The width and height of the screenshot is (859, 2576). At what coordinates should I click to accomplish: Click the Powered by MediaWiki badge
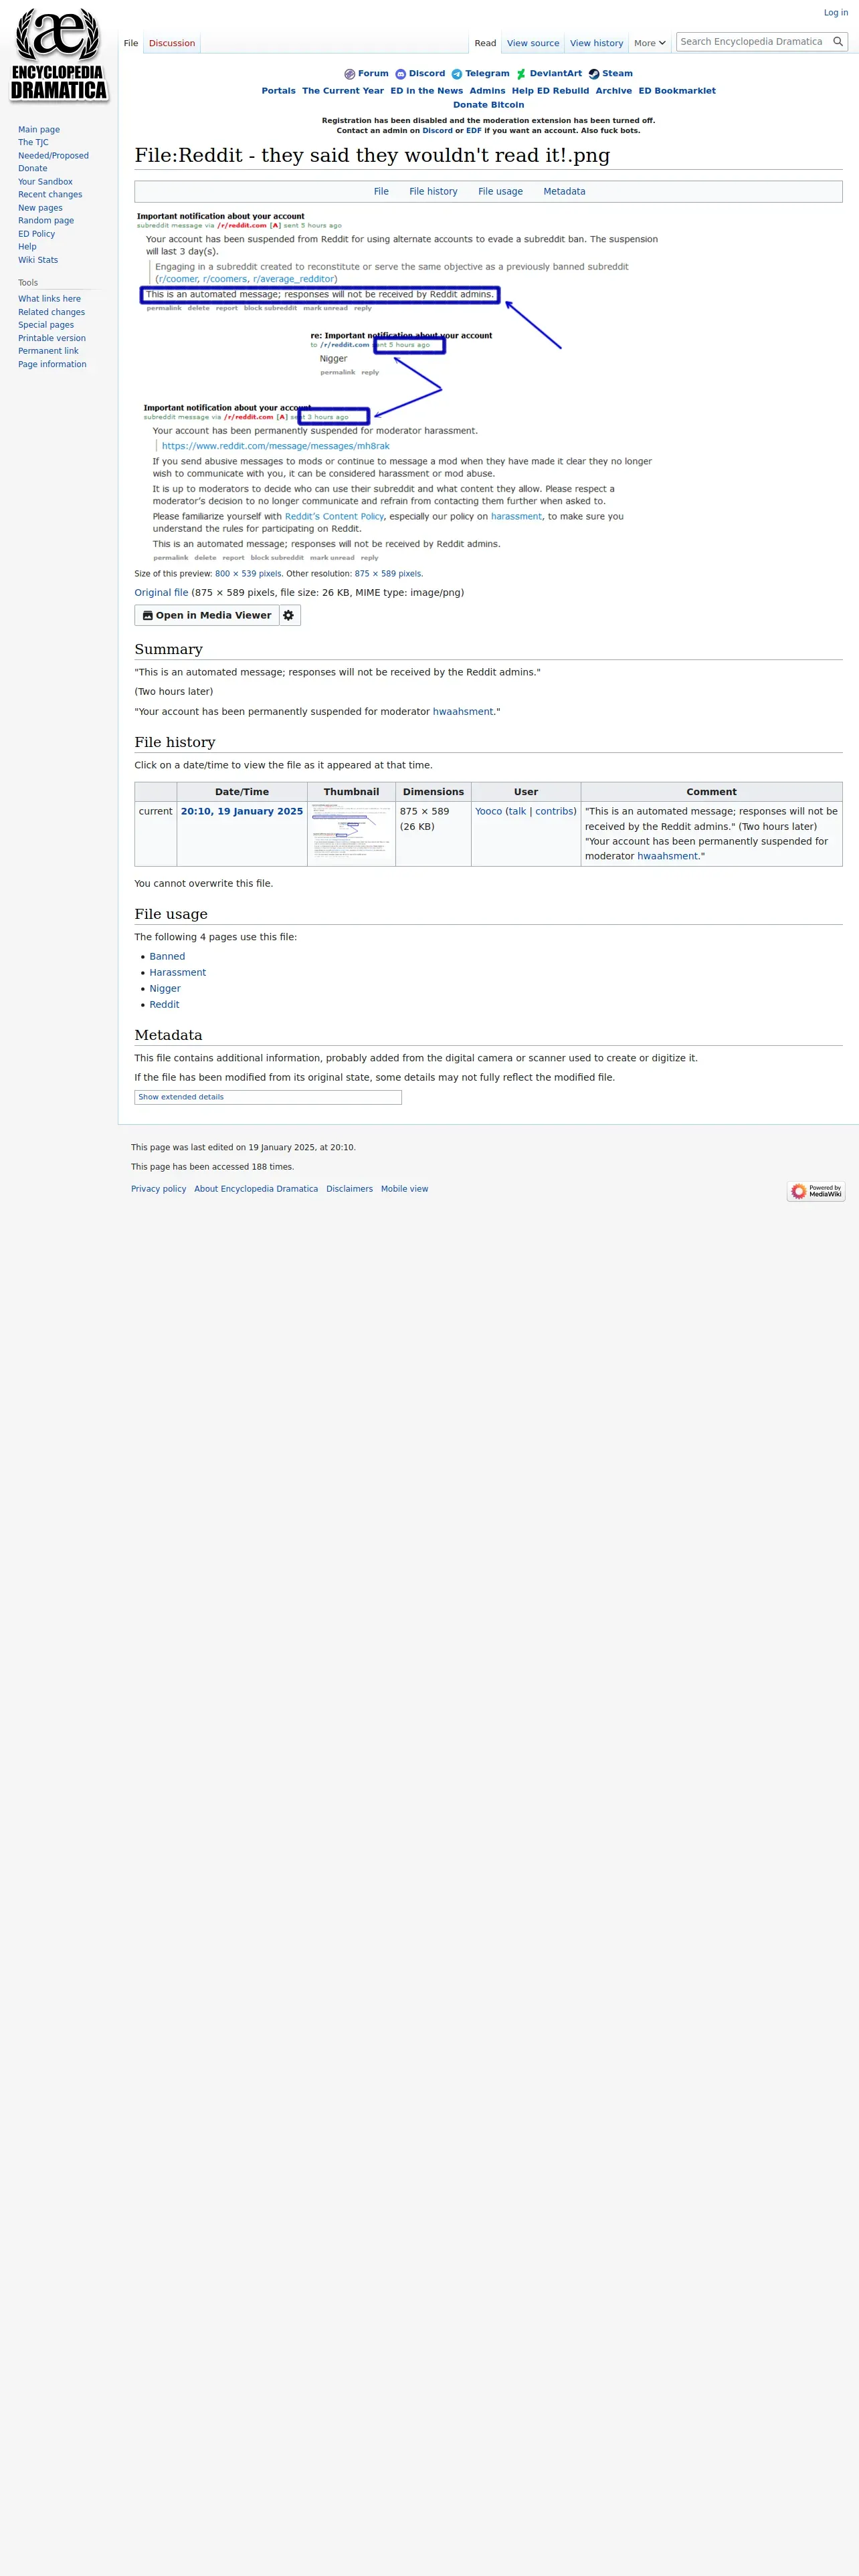816,1192
